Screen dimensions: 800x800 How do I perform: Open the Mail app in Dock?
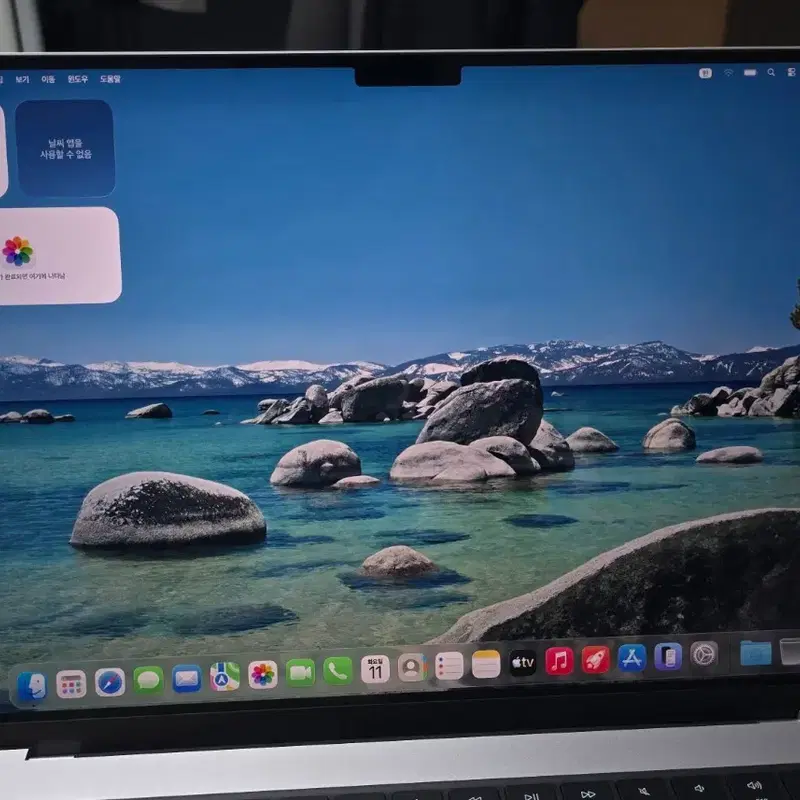(187, 679)
